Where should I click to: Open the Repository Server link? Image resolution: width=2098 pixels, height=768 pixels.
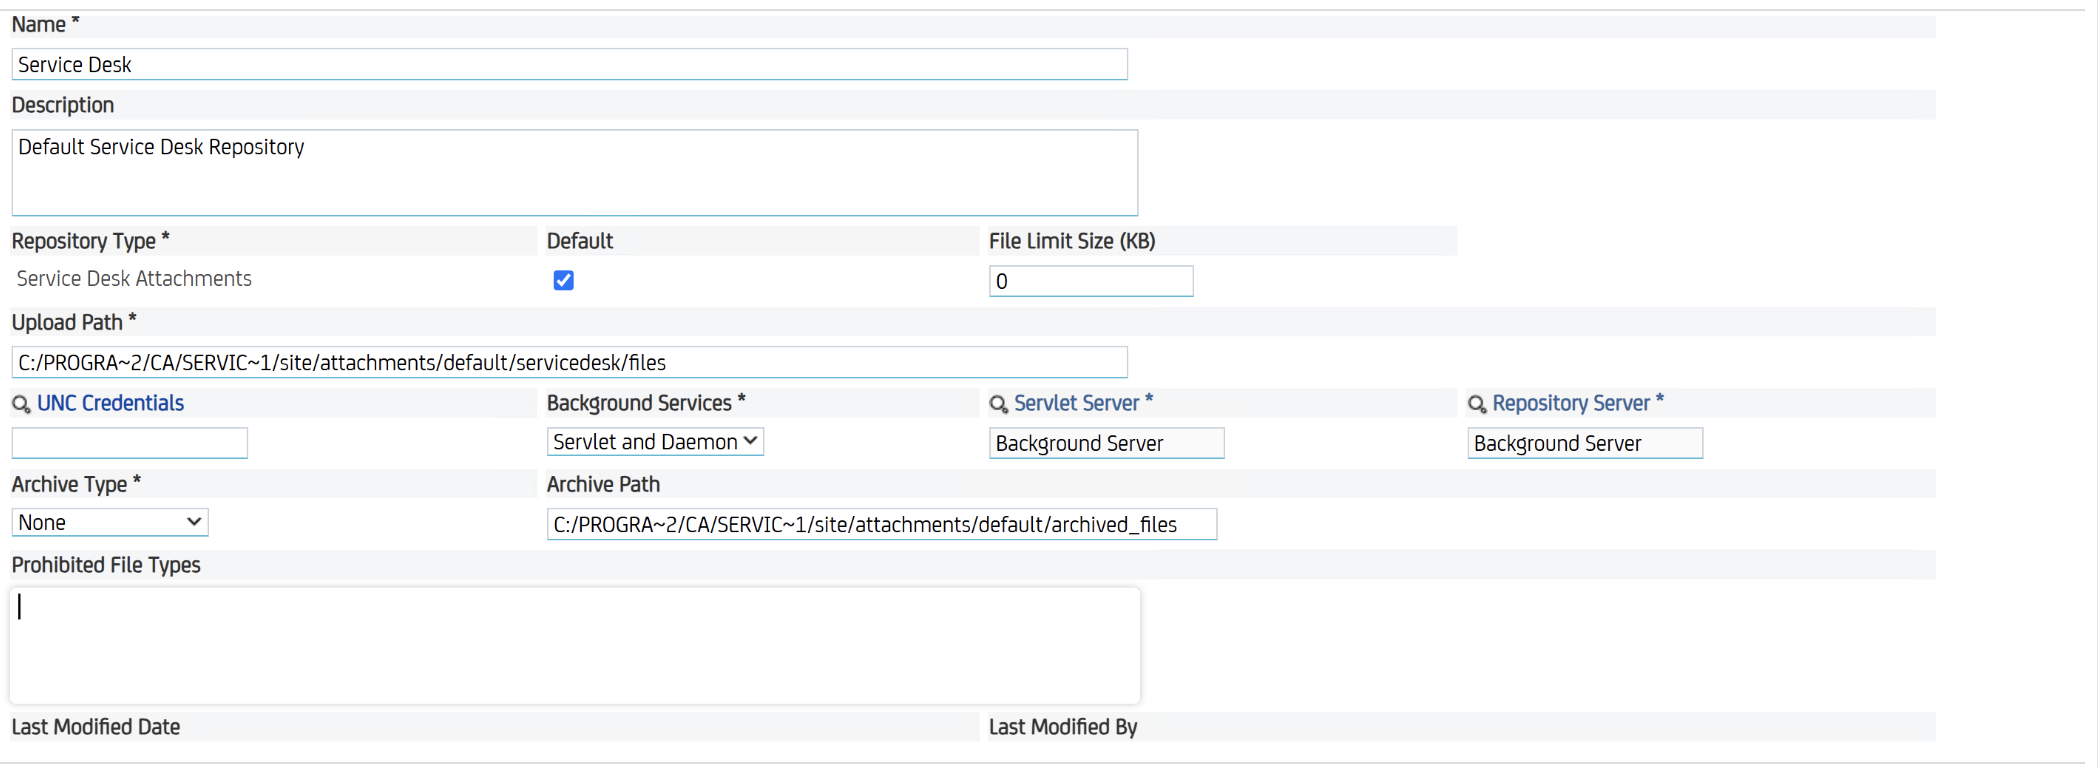1570,403
